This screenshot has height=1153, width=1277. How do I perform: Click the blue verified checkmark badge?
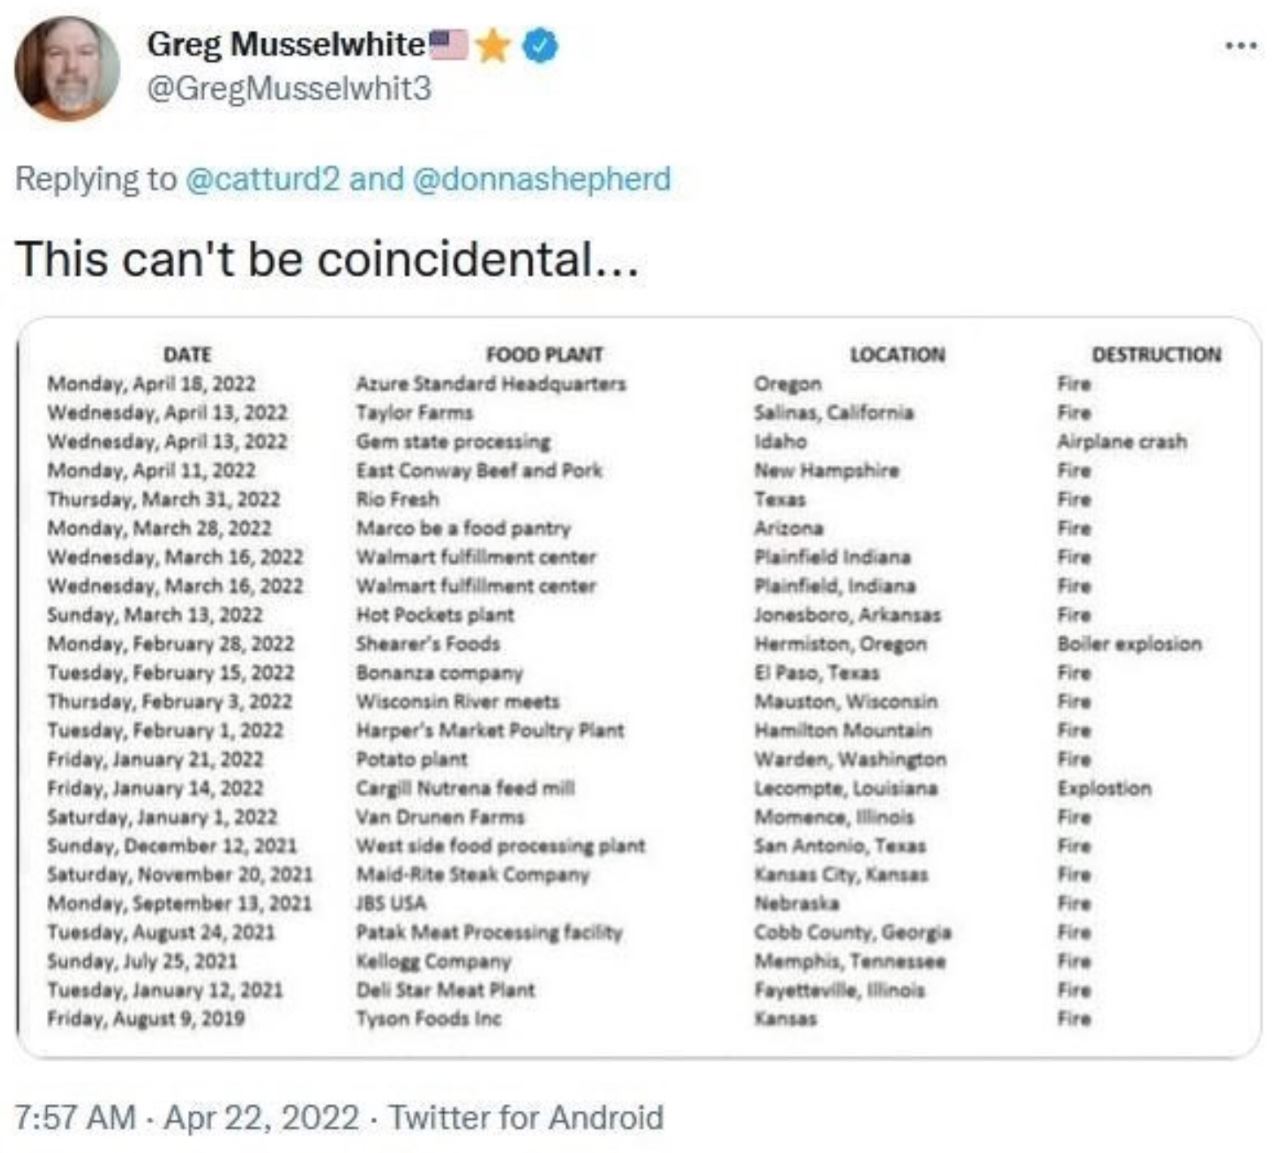click(x=540, y=46)
